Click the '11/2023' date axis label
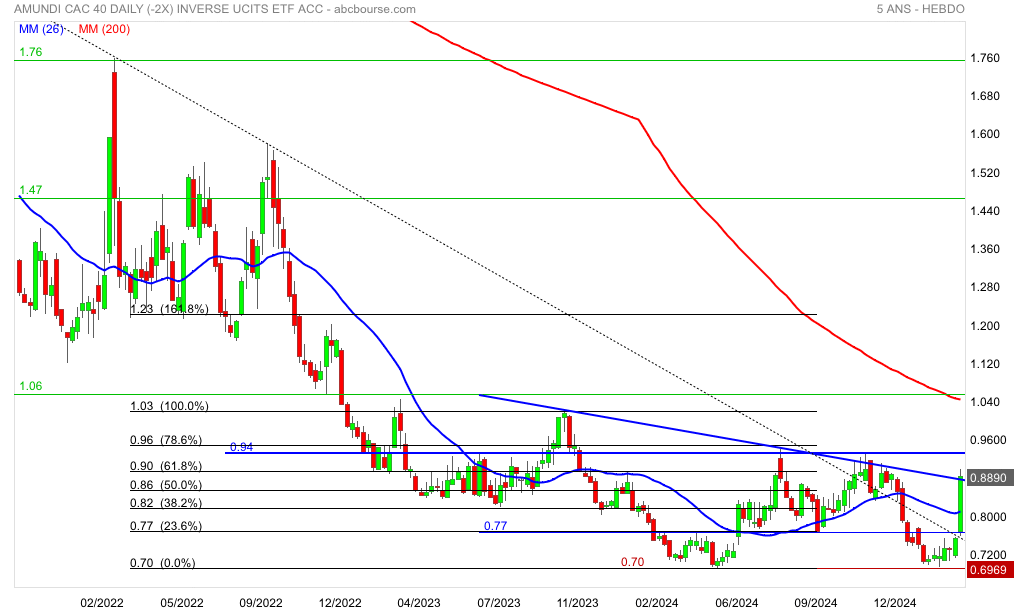 pos(577,603)
